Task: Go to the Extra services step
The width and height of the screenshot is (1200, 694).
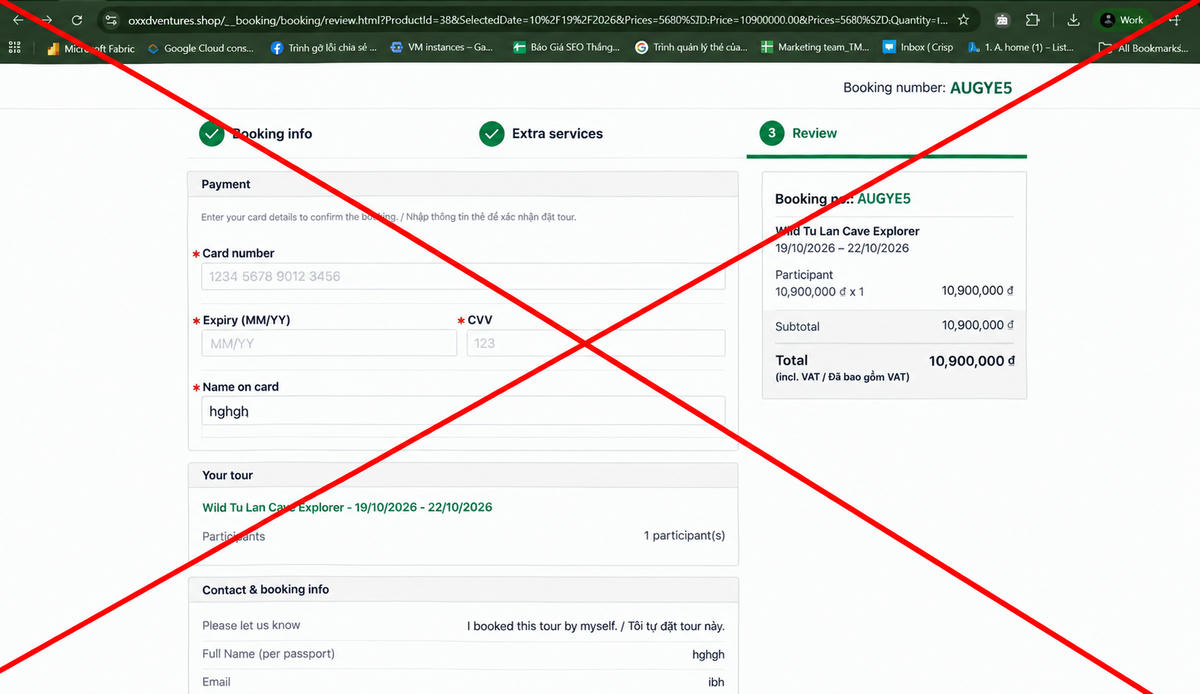Action: (x=541, y=134)
